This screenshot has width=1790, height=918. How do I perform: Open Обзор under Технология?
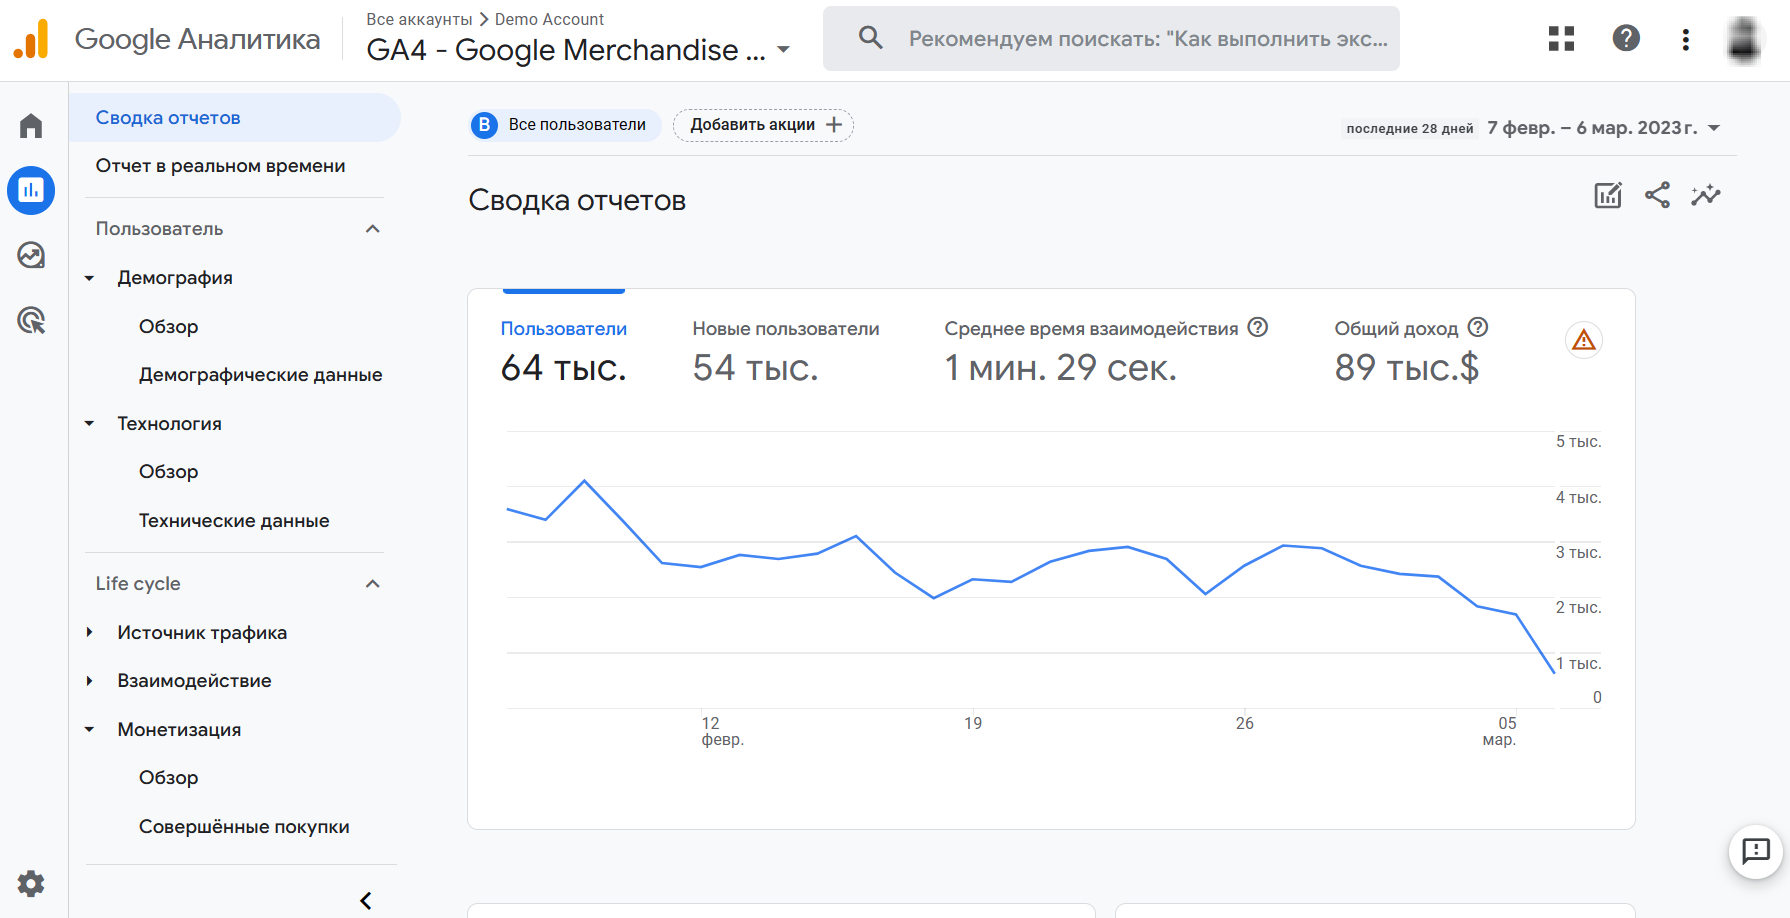coord(168,472)
